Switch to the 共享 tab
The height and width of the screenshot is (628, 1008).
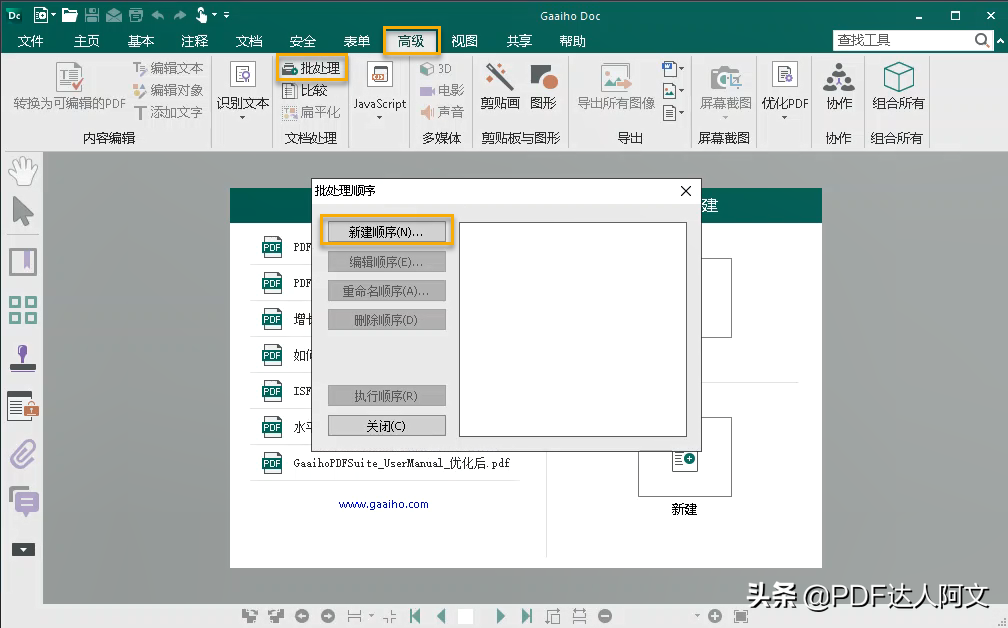[519, 41]
